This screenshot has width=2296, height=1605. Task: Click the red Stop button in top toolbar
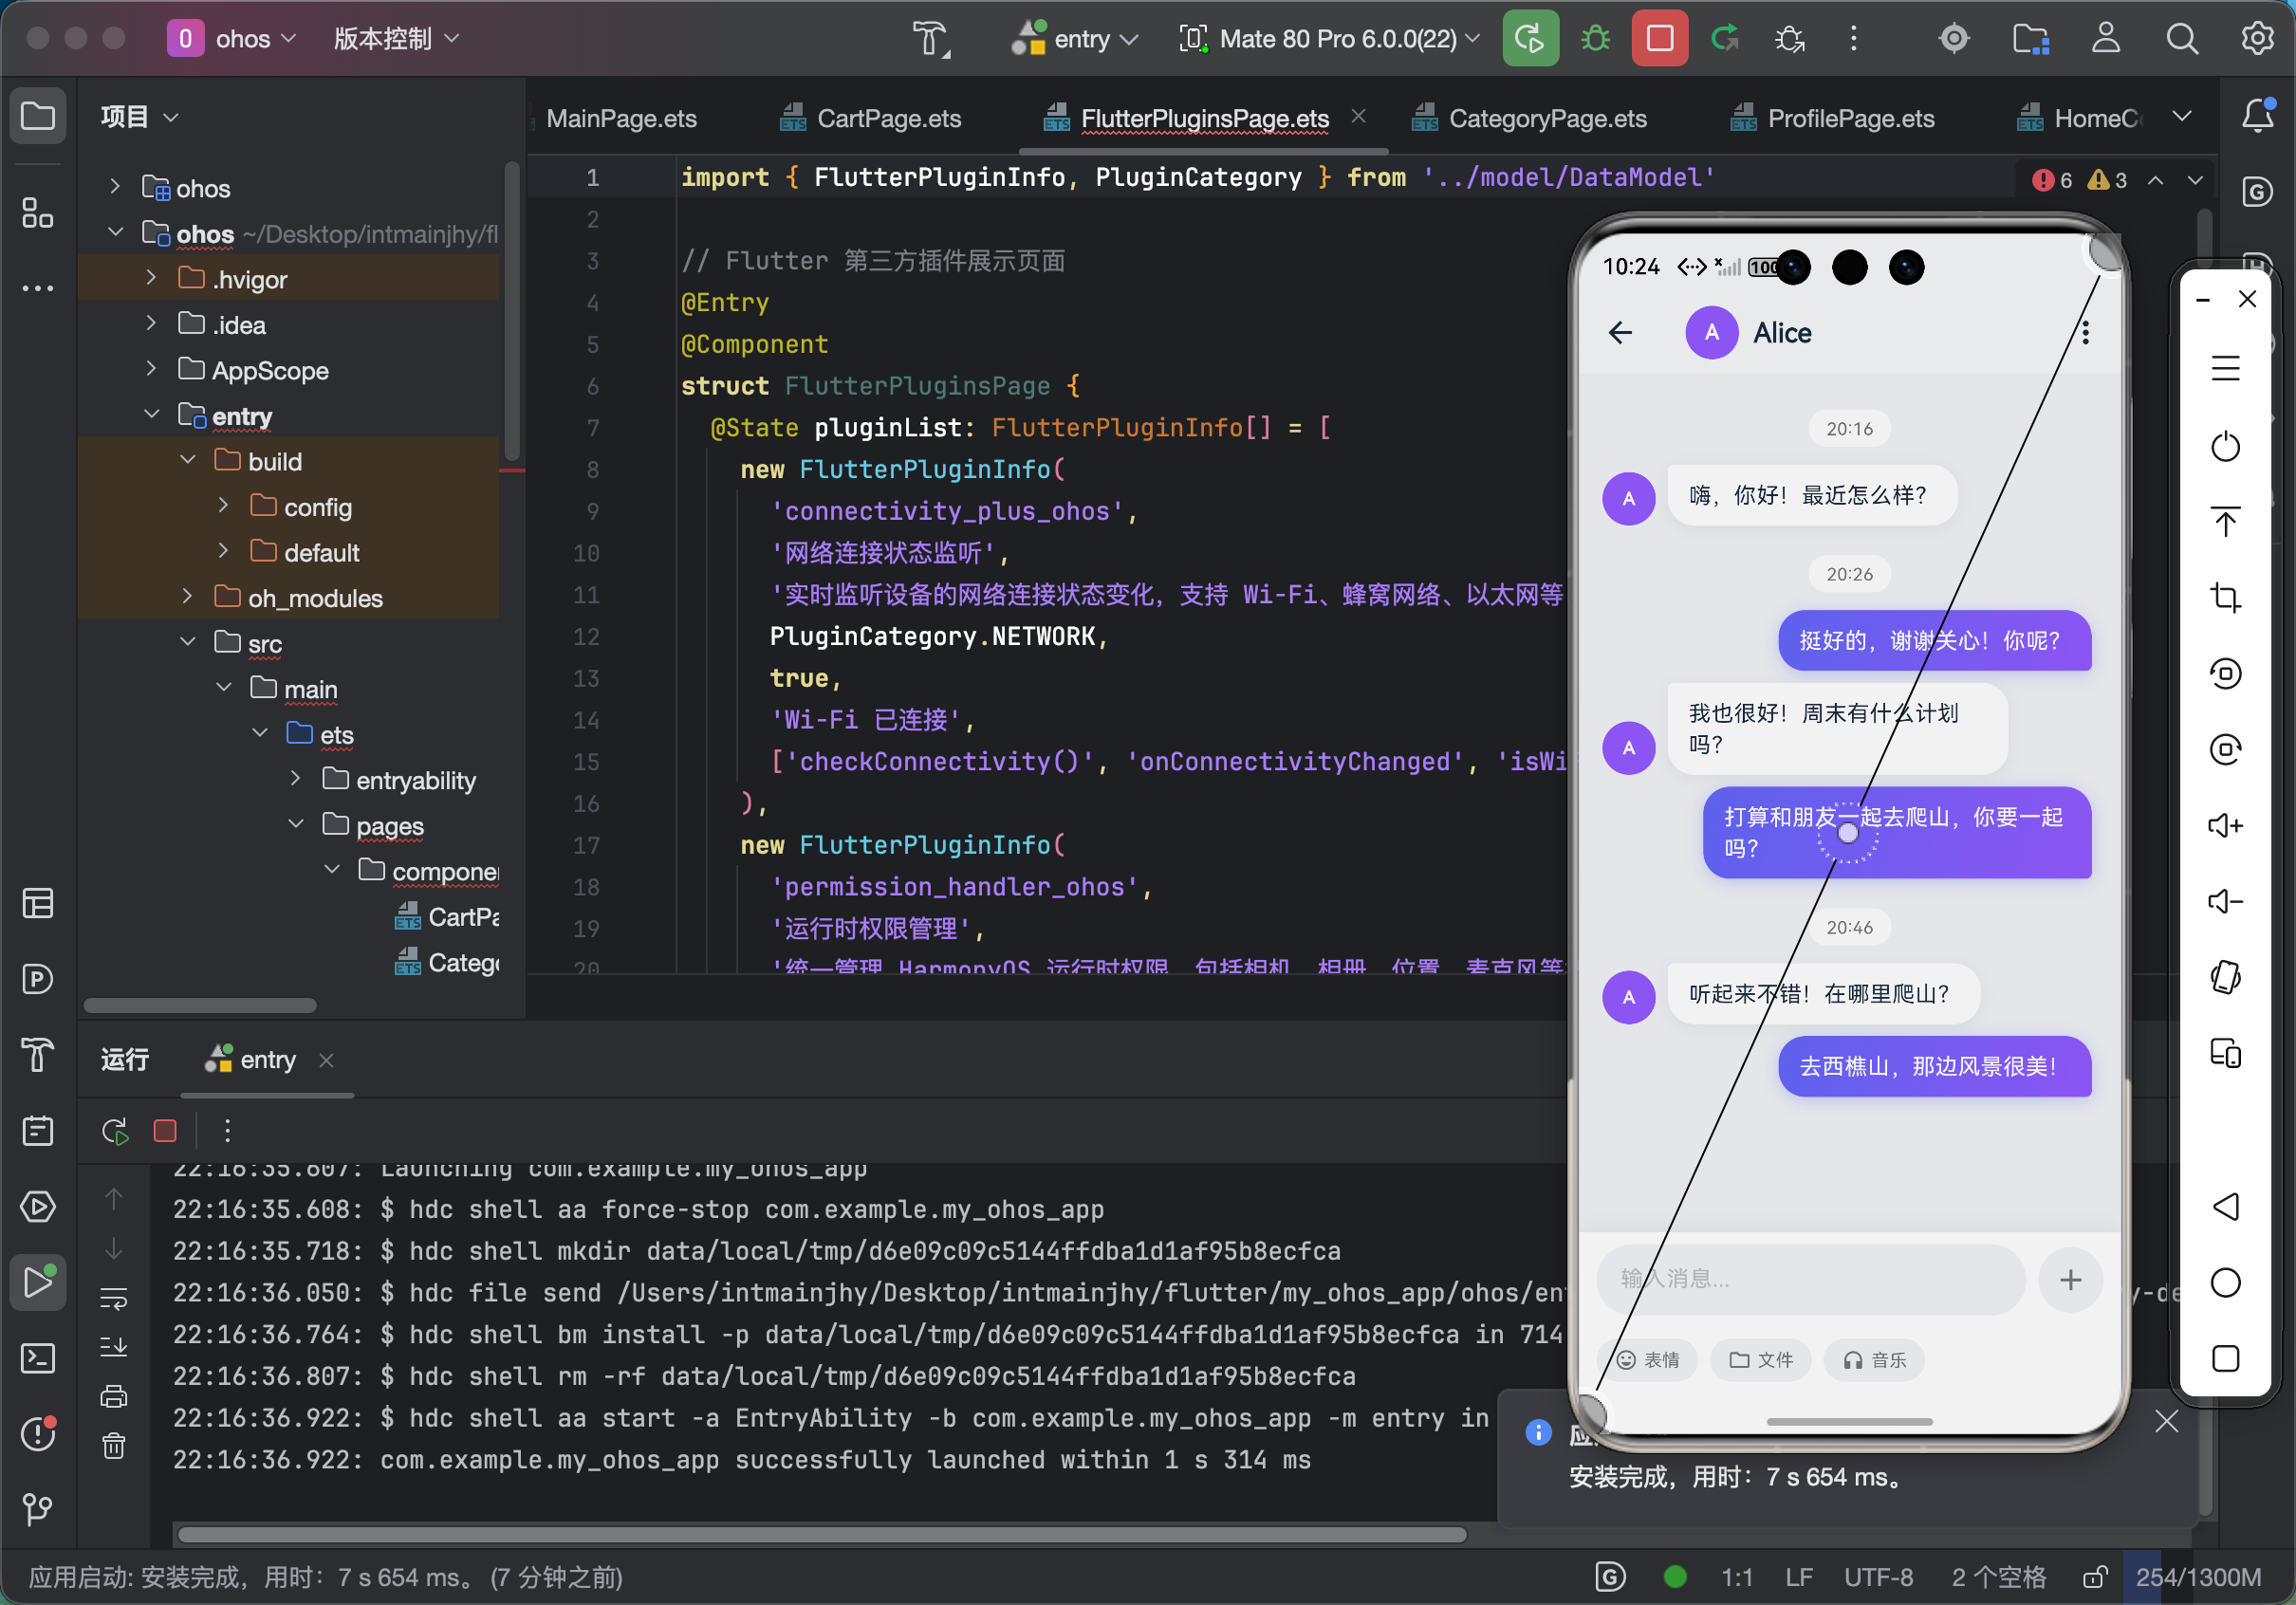(1659, 39)
